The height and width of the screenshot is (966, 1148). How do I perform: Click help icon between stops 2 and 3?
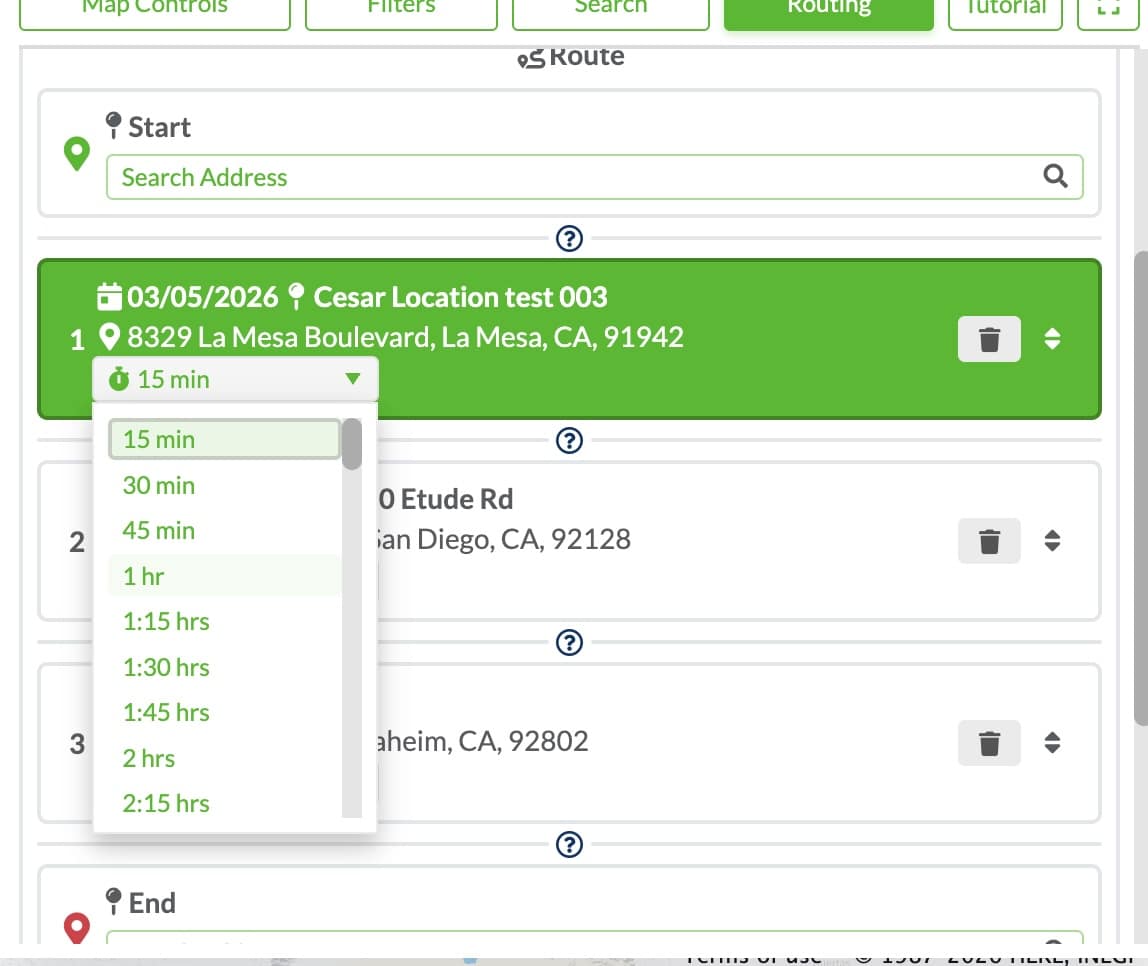pyautogui.click(x=569, y=642)
